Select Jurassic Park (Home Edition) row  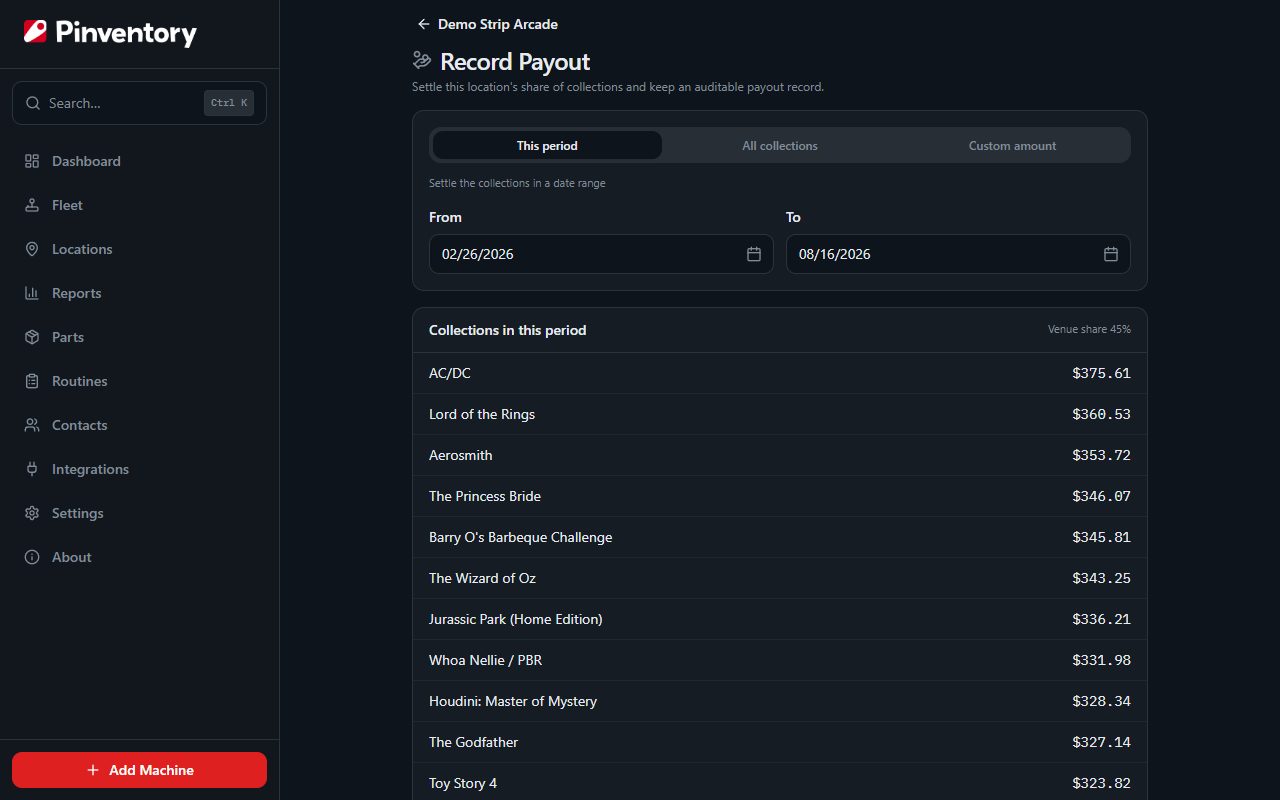[780, 619]
